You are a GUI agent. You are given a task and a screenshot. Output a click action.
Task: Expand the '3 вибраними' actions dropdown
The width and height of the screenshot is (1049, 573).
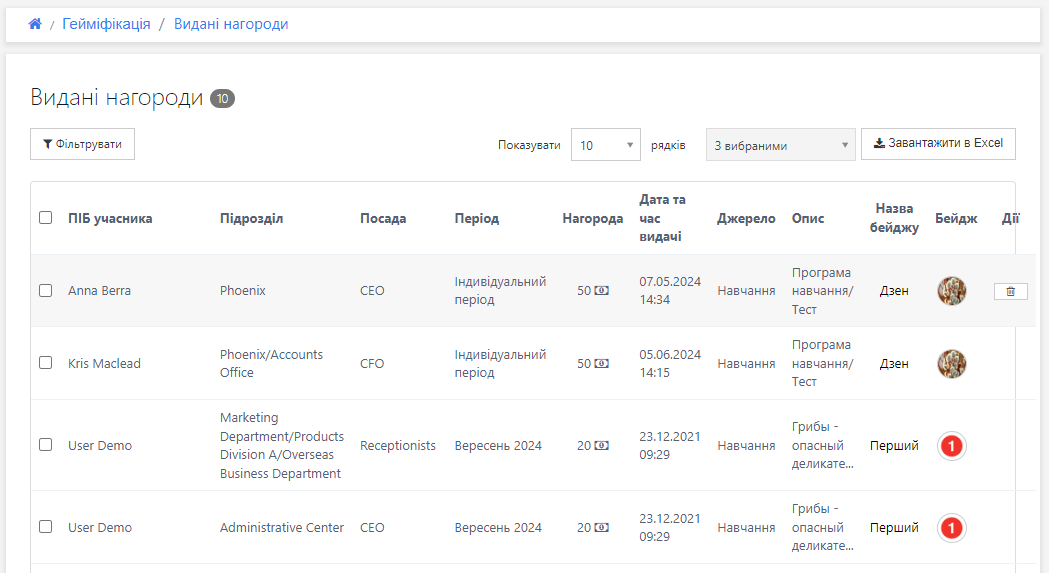780,145
